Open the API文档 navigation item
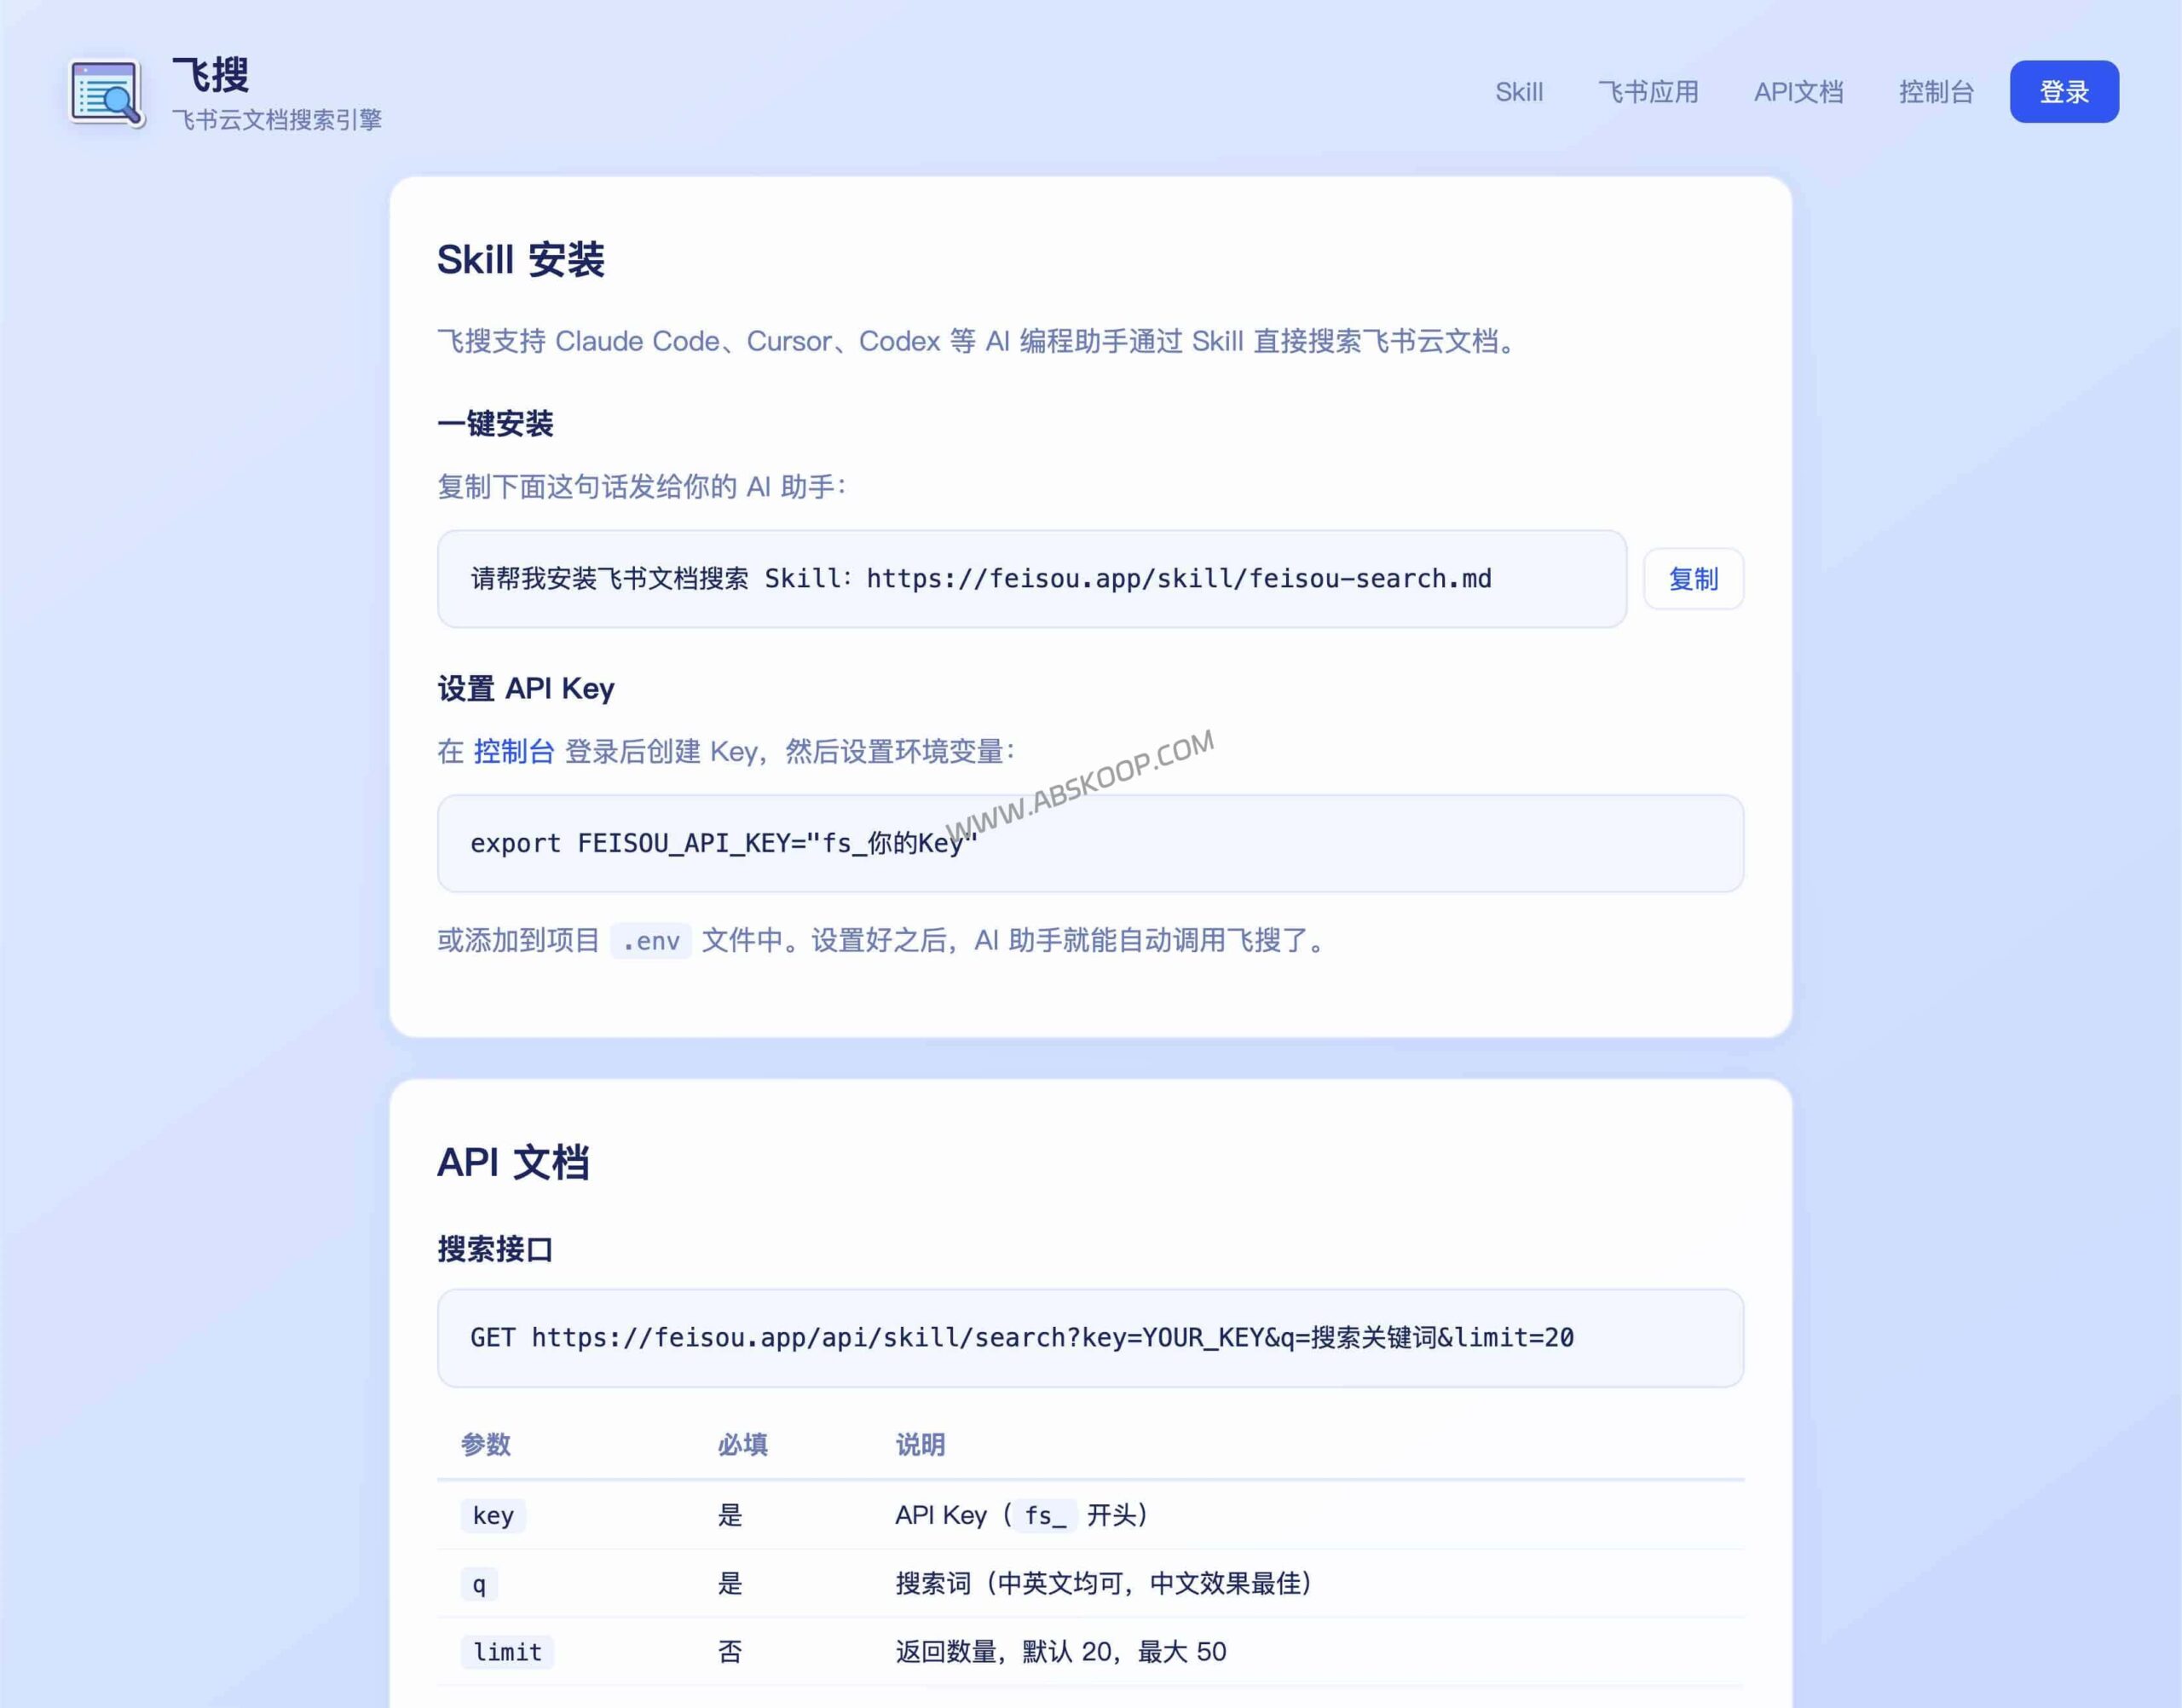The height and width of the screenshot is (1708, 2182). [1800, 91]
